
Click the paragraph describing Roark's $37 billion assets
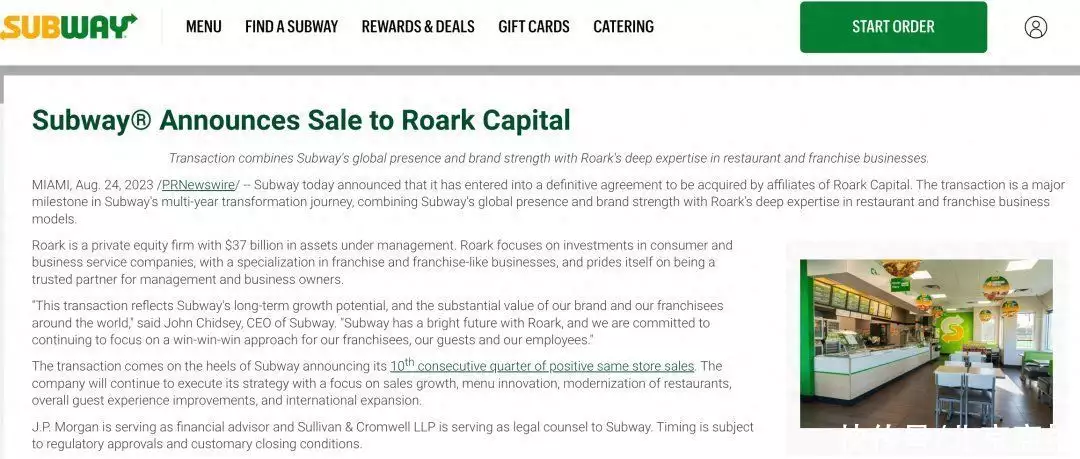pos(382,262)
